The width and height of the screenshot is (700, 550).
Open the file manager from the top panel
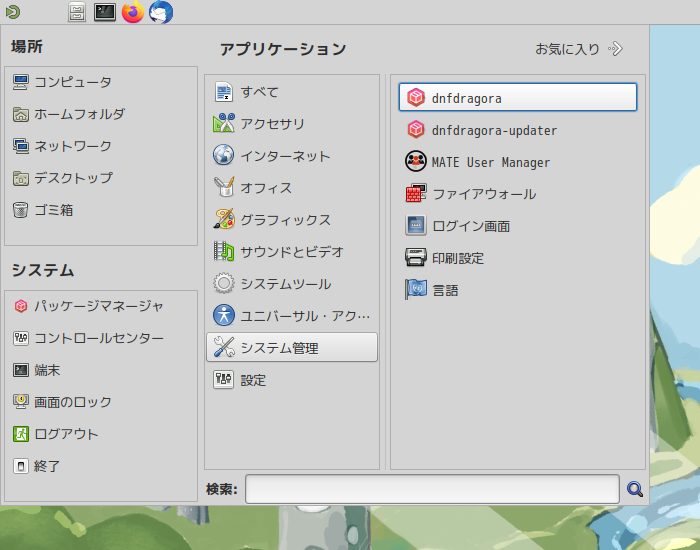coord(77,12)
